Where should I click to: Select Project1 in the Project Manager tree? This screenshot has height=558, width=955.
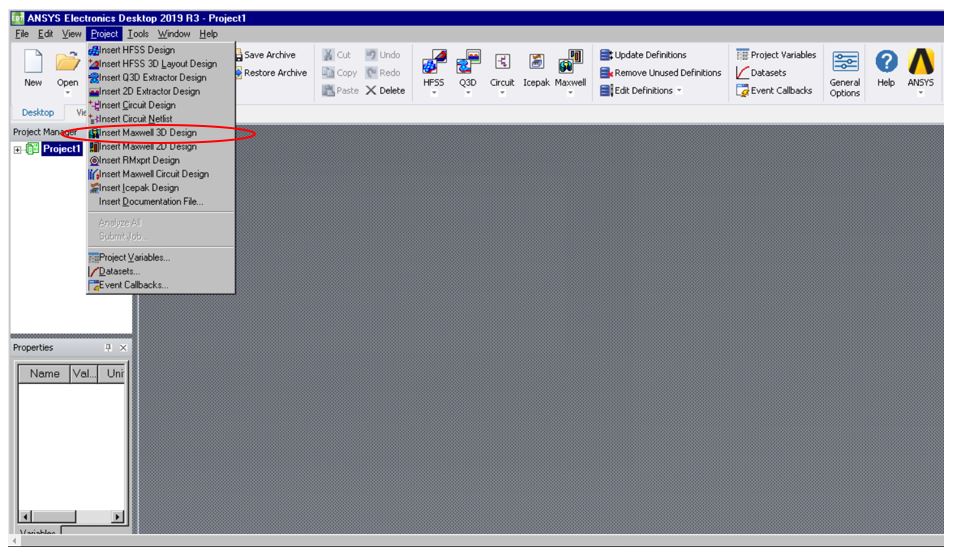point(62,149)
